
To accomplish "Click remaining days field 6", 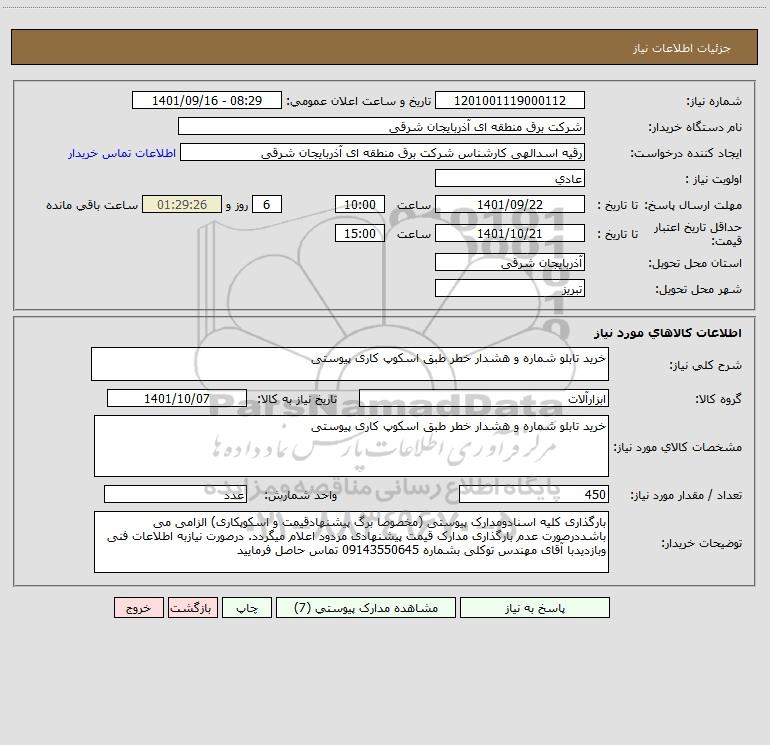I will coord(267,205).
